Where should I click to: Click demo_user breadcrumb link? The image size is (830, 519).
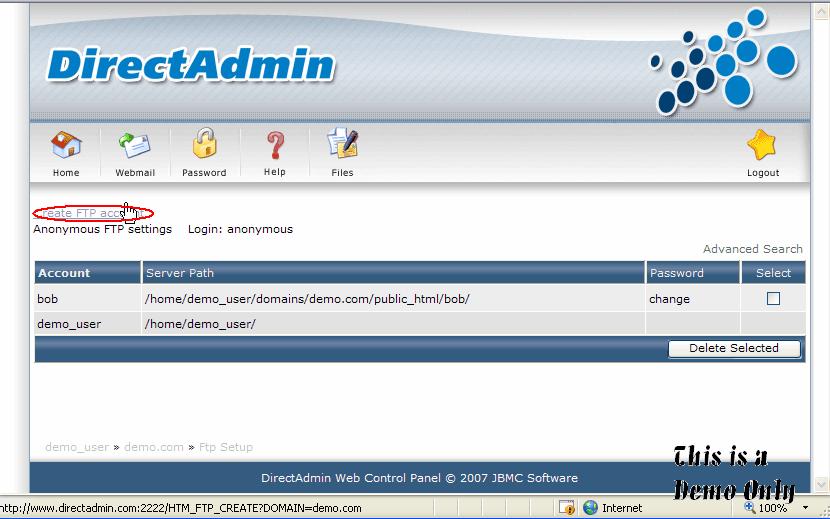(x=77, y=447)
